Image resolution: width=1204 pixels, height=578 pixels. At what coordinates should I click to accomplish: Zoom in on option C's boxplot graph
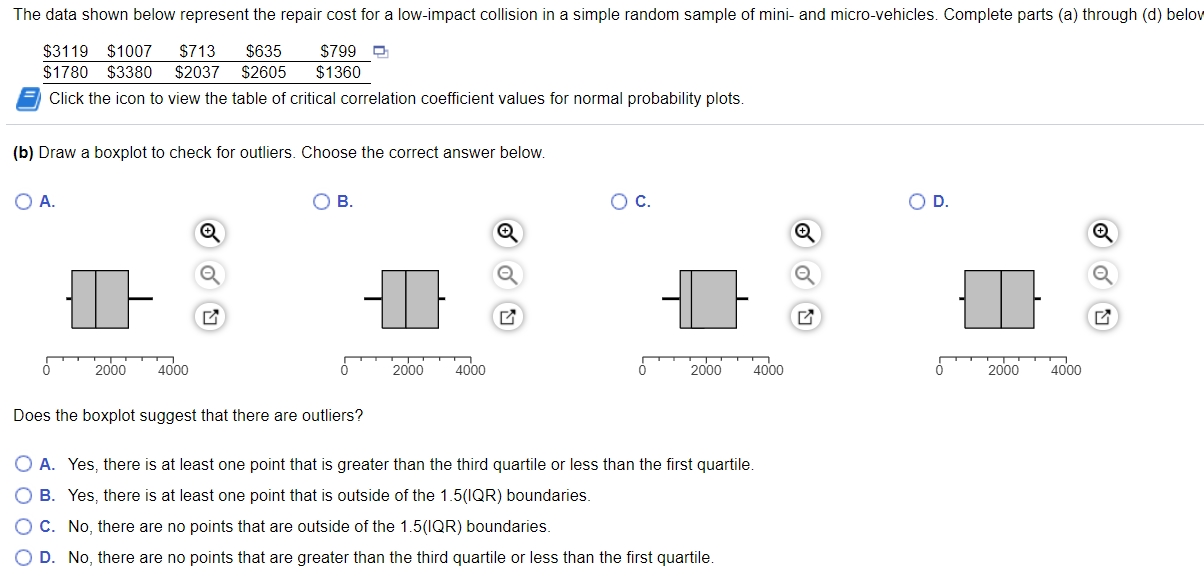pyautogui.click(x=805, y=233)
